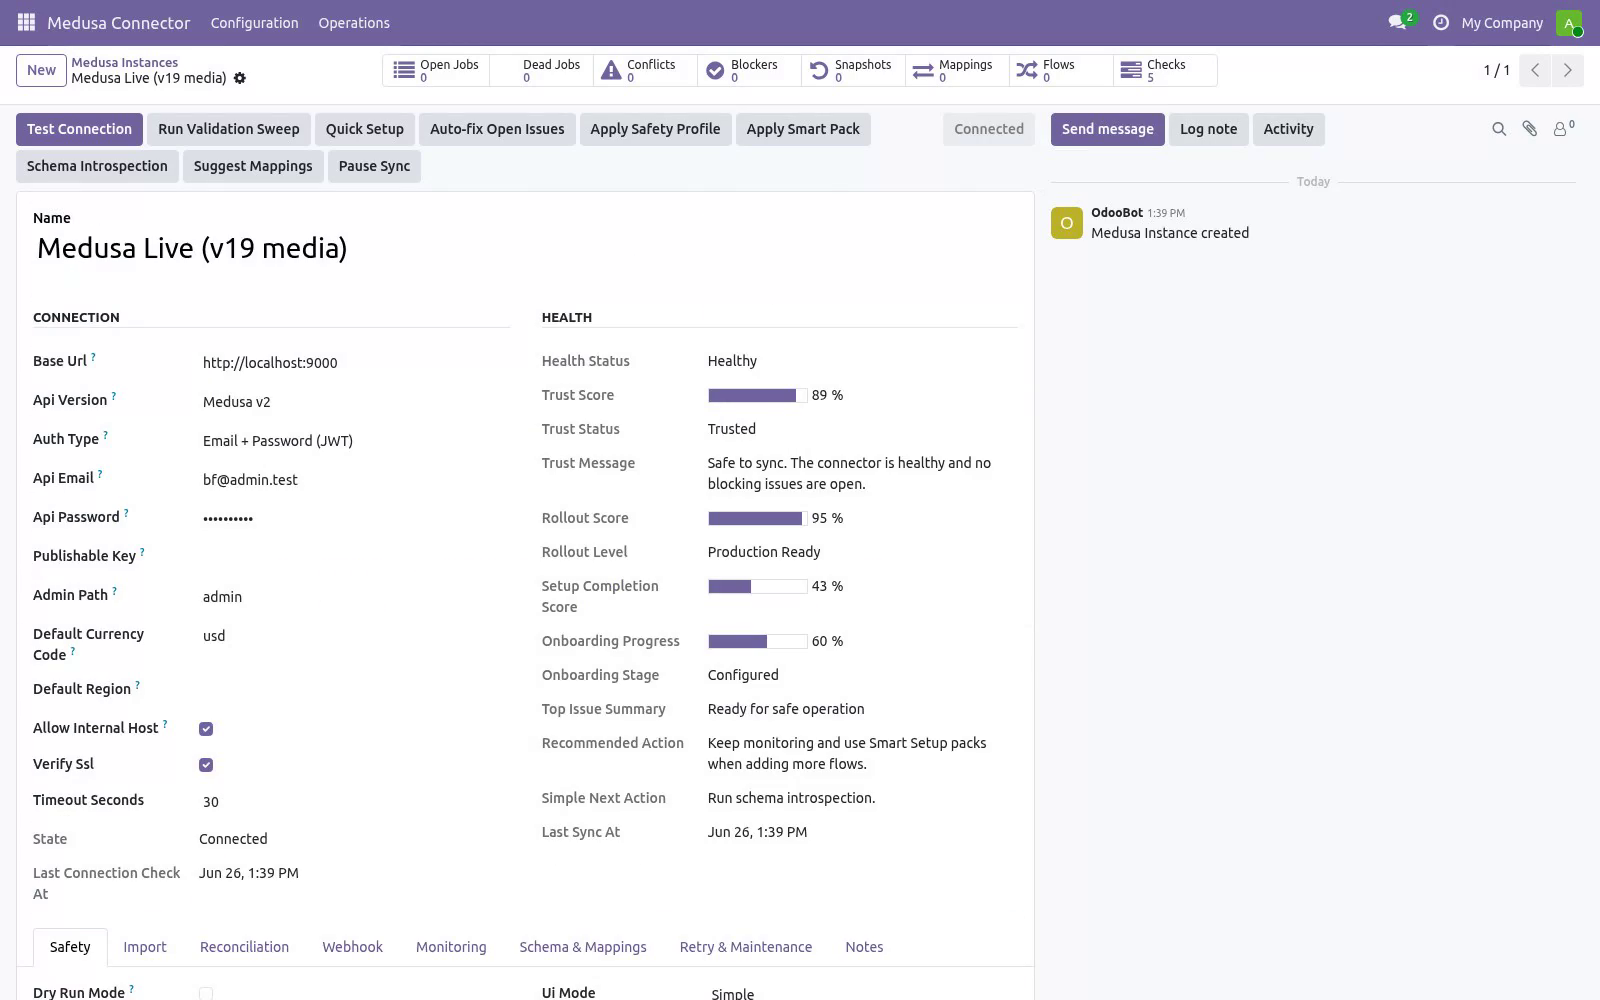1600x1000 pixels.
Task: Switch to the Webhook tab
Action: (x=352, y=947)
